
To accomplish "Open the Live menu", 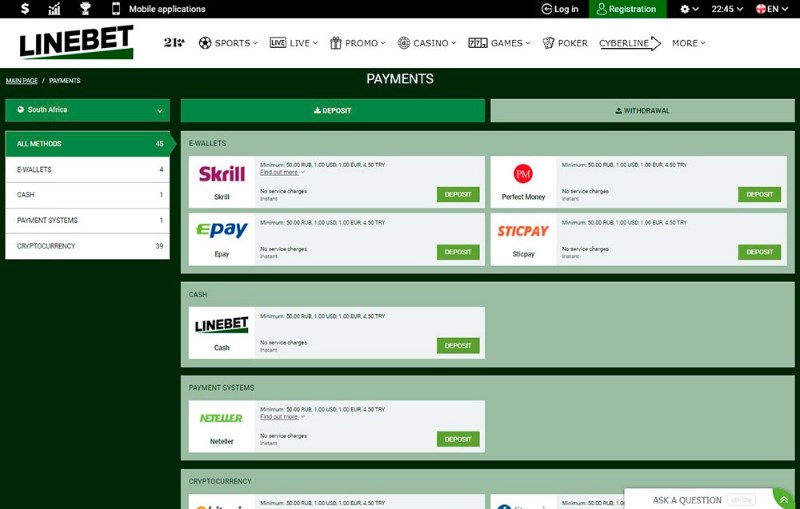I will tap(293, 43).
